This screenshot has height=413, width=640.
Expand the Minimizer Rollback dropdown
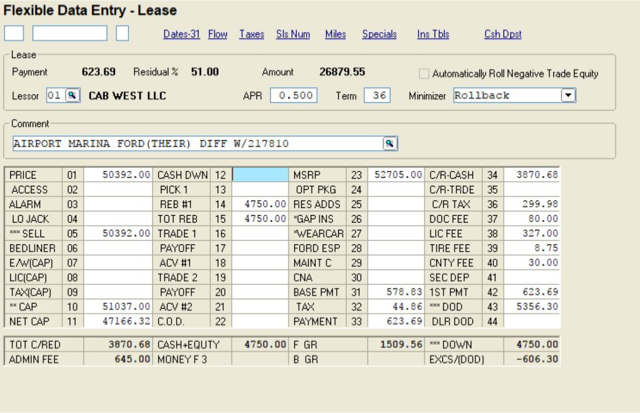click(x=568, y=95)
